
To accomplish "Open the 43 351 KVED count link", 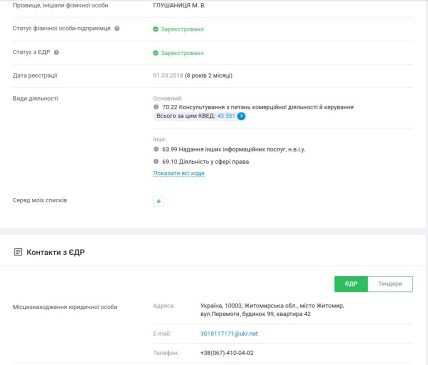I will click(x=226, y=116).
